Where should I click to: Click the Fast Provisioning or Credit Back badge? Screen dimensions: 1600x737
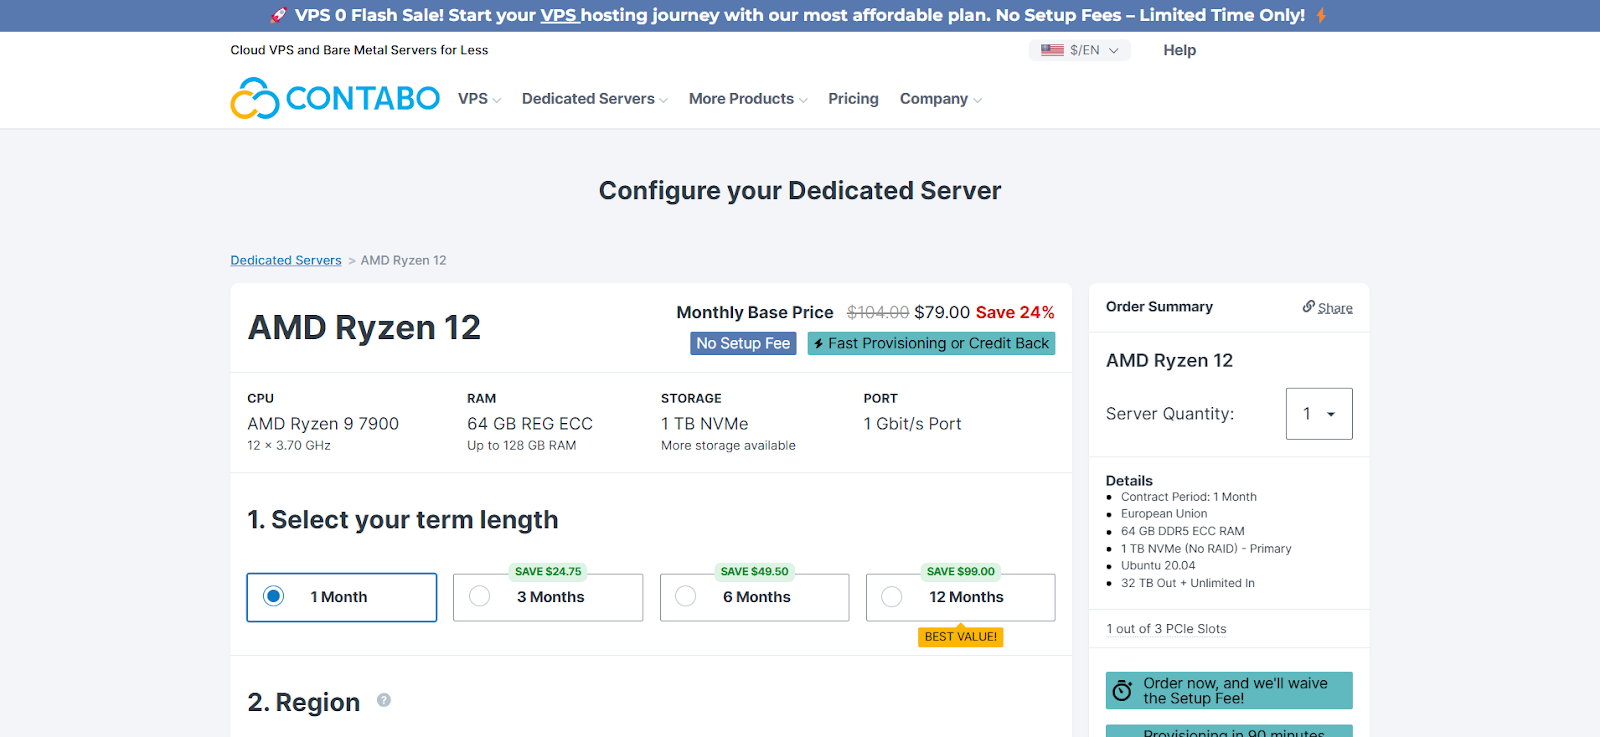[x=931, y=343]
